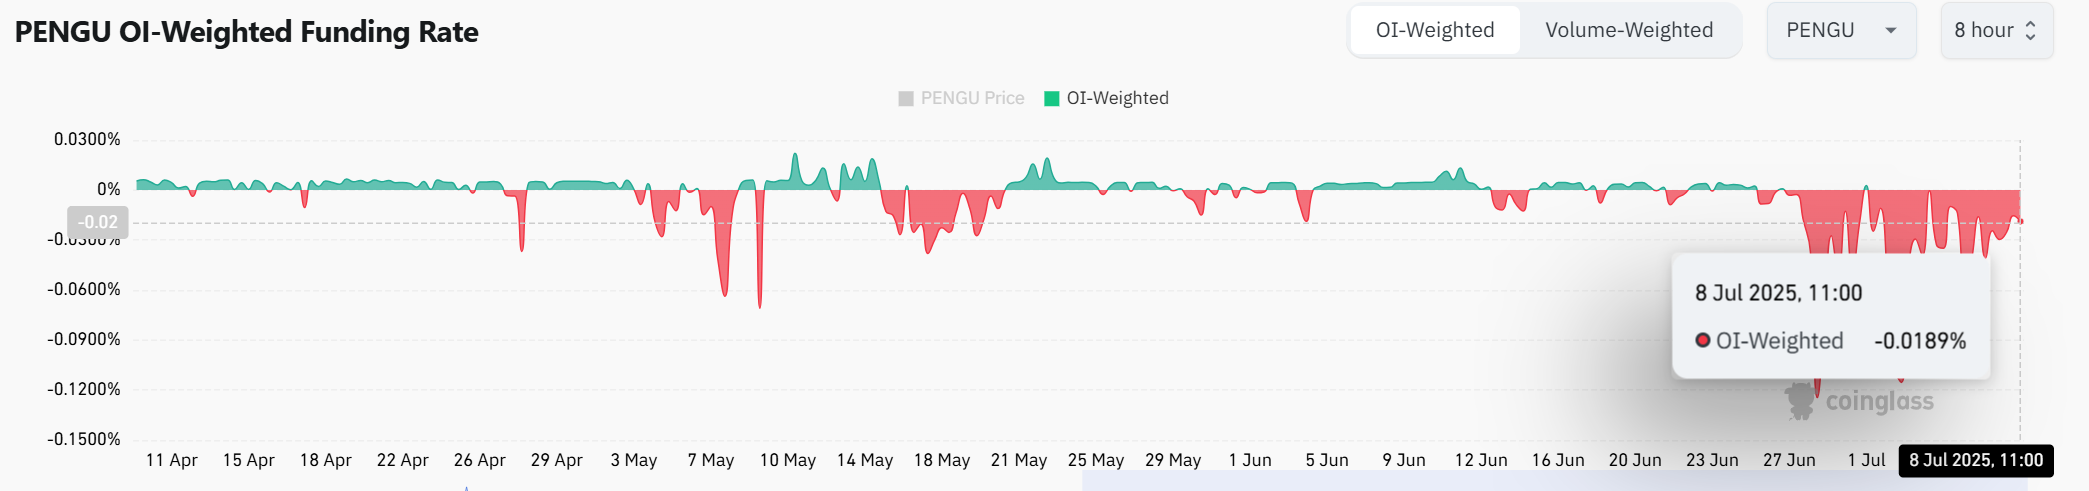Viewport: 2089px width, 491px height.
Task: Click the up-down chevrons beside 8 hour
Action: coord(2030,30)
